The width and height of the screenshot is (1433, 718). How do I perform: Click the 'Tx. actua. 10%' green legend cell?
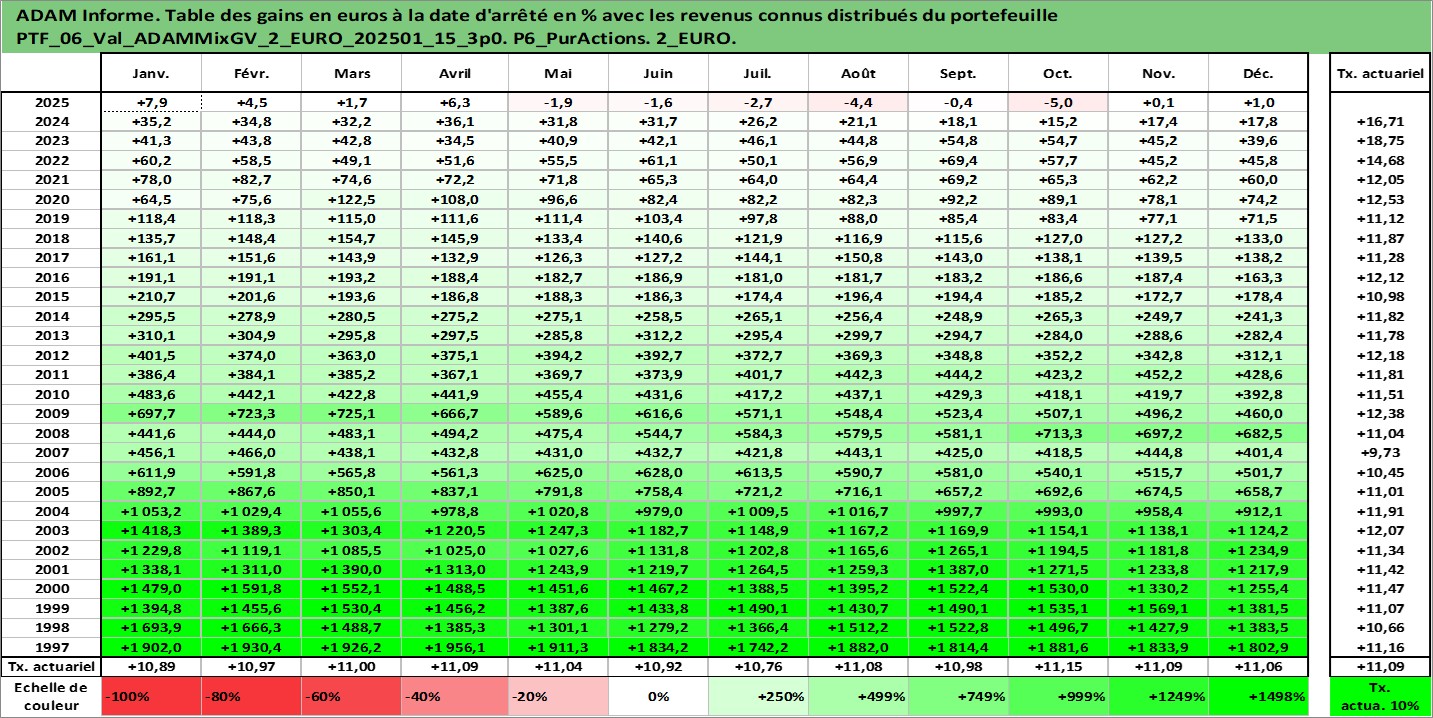(x=1381, y=696)
